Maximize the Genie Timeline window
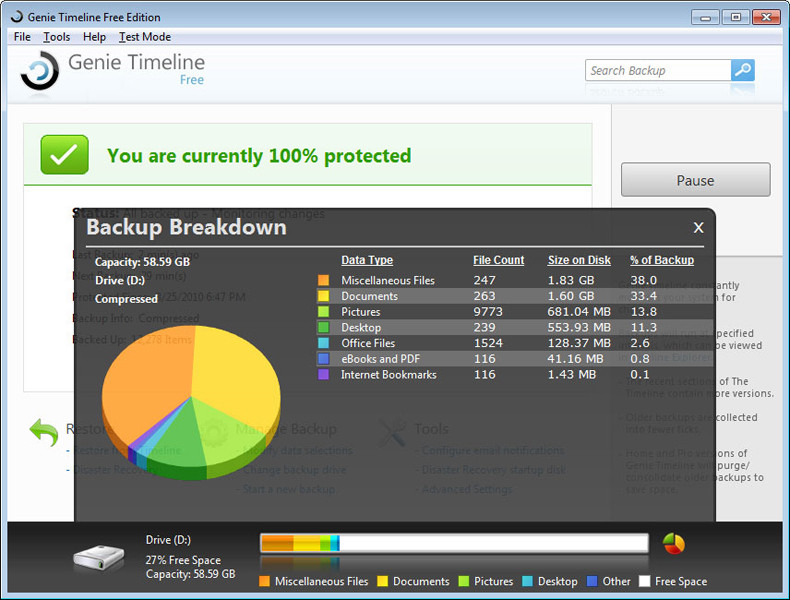 tap(736, 18)
